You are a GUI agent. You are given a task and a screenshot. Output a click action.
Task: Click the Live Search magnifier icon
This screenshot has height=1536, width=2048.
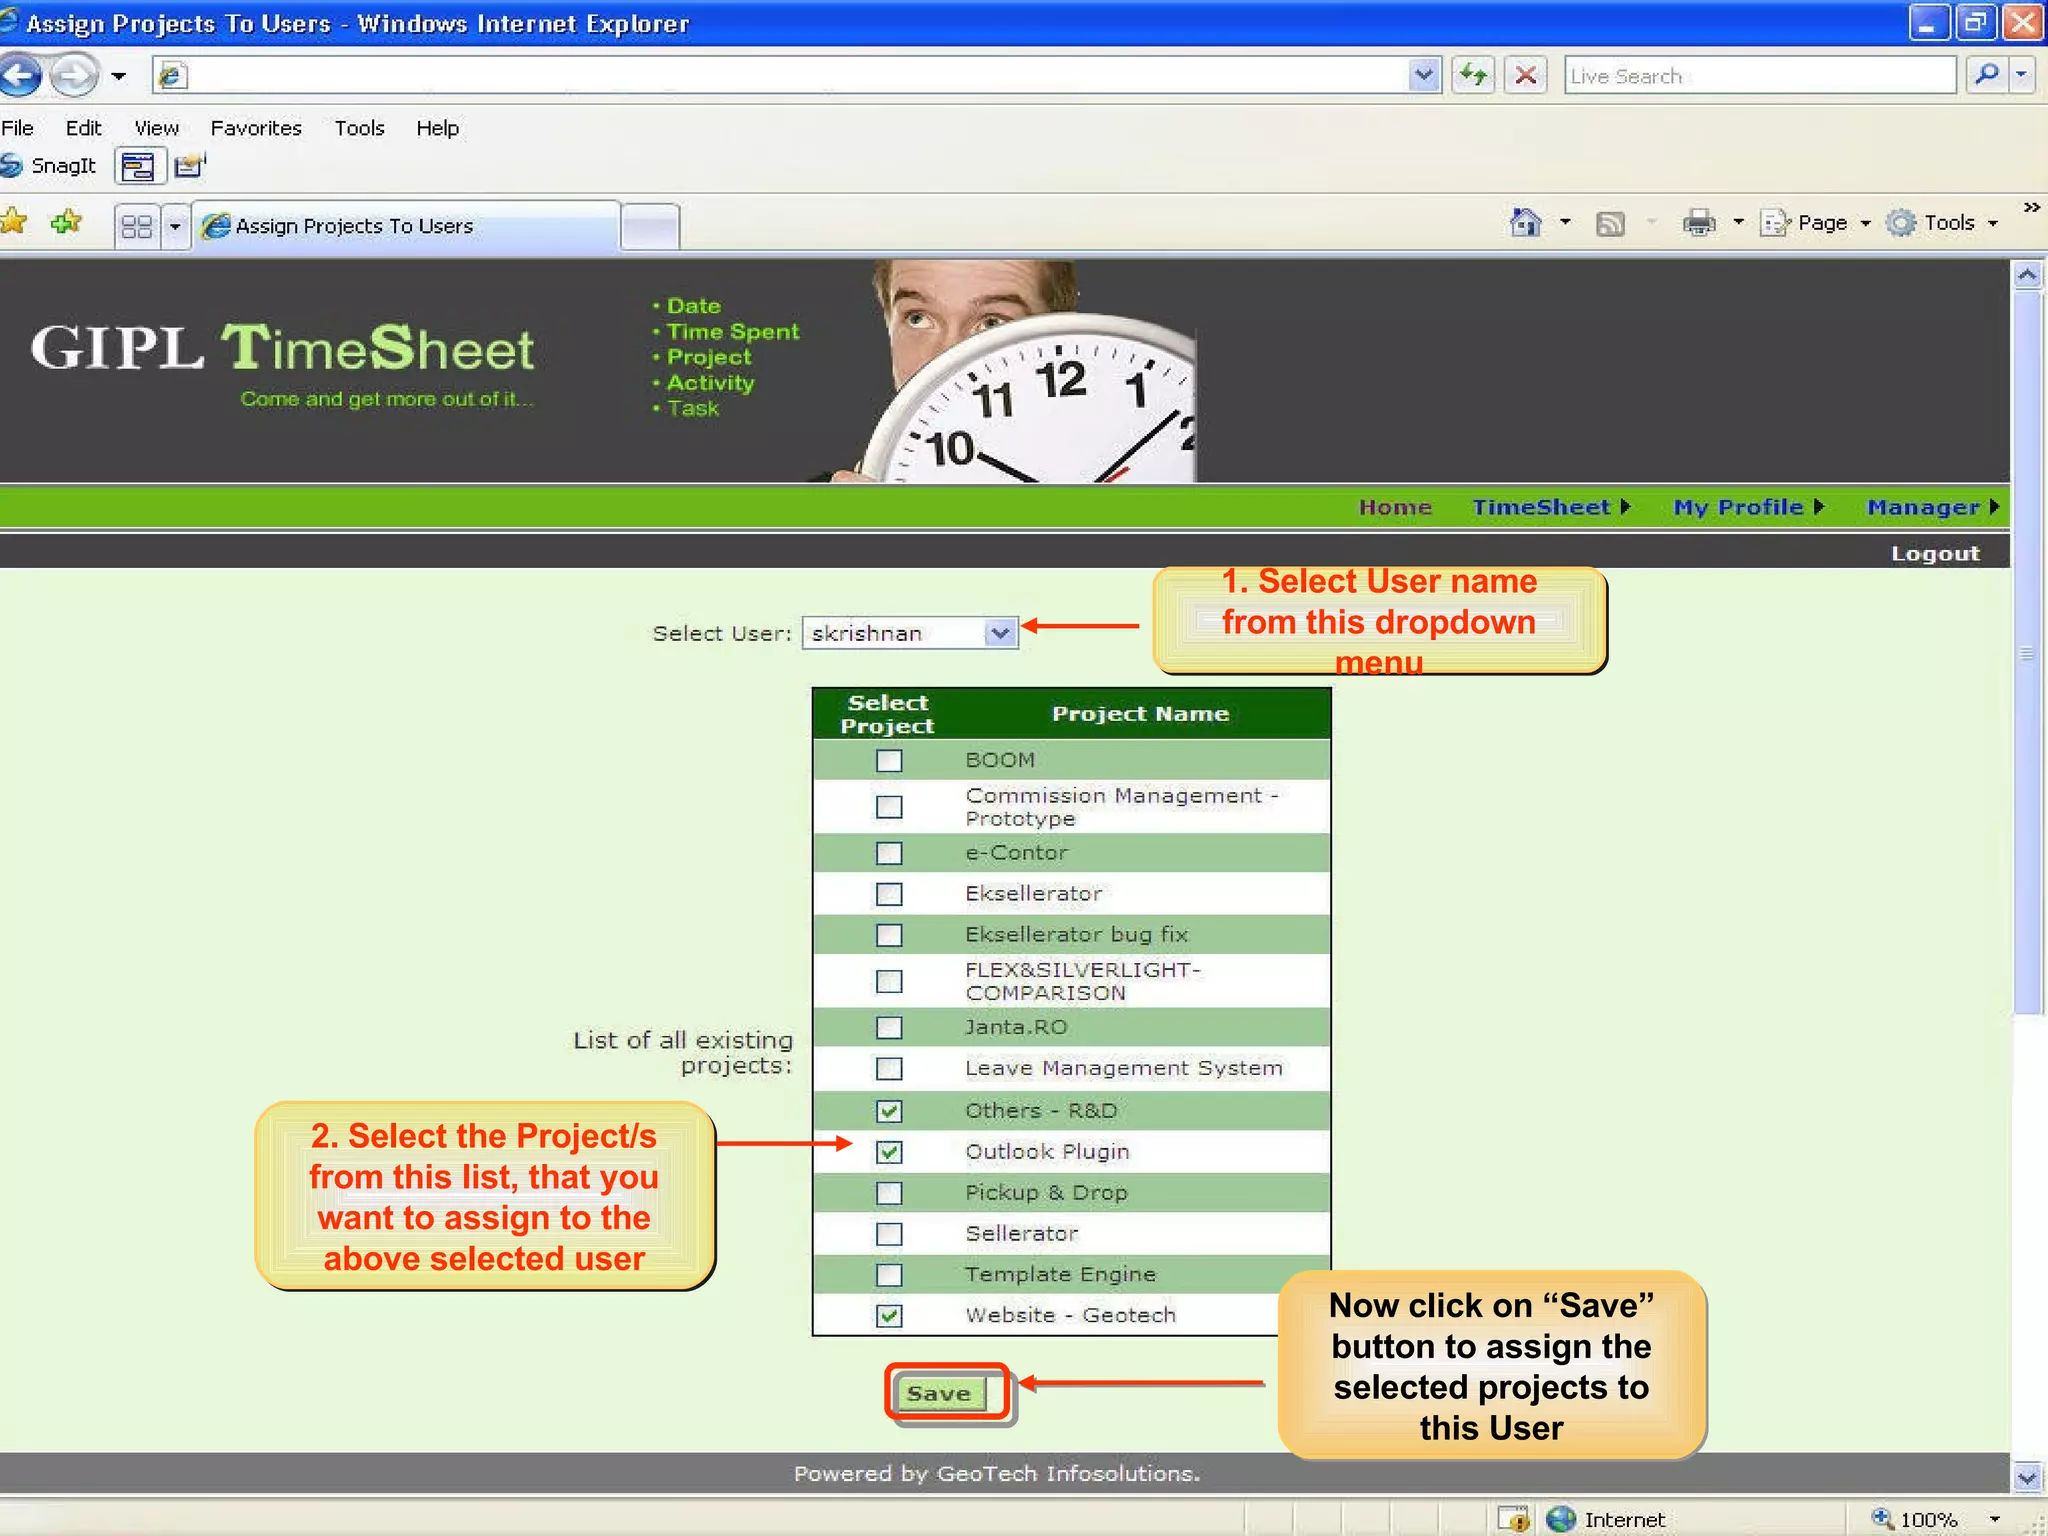(x=1986, y=75)
